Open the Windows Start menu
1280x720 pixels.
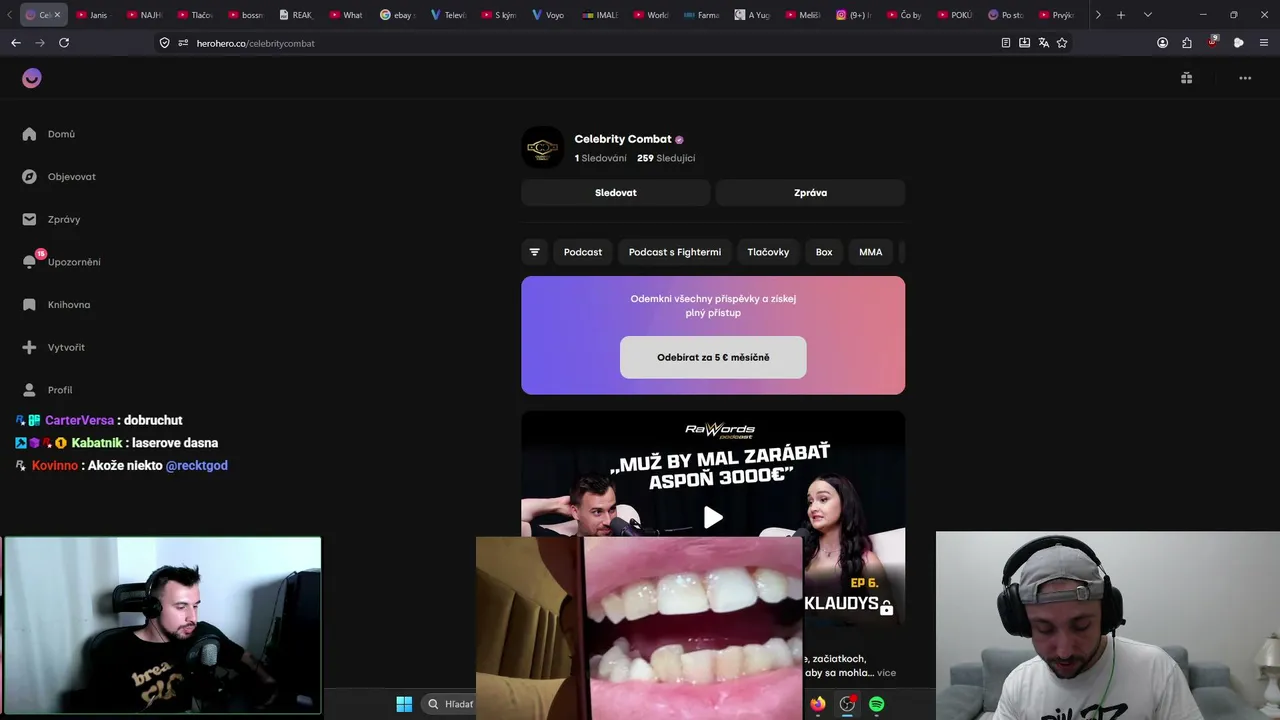point(404,704)
